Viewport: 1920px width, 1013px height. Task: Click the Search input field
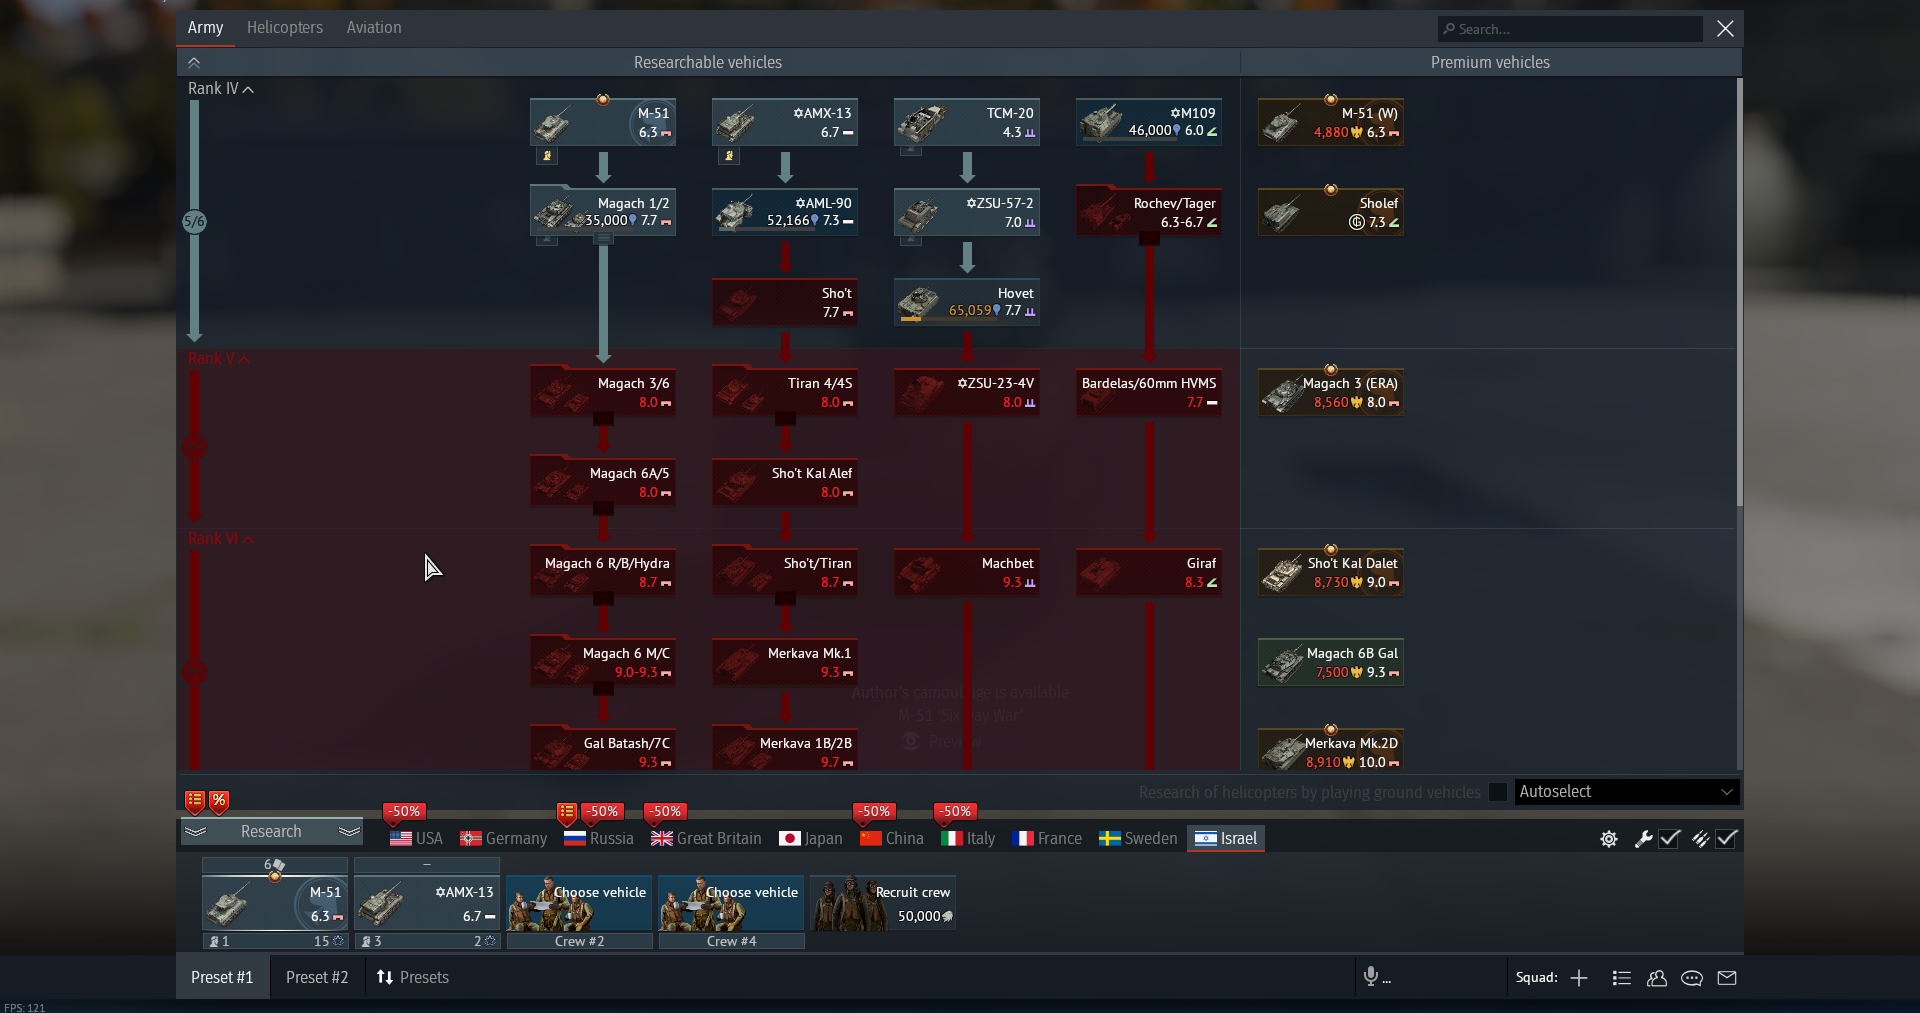point(1570,29)
